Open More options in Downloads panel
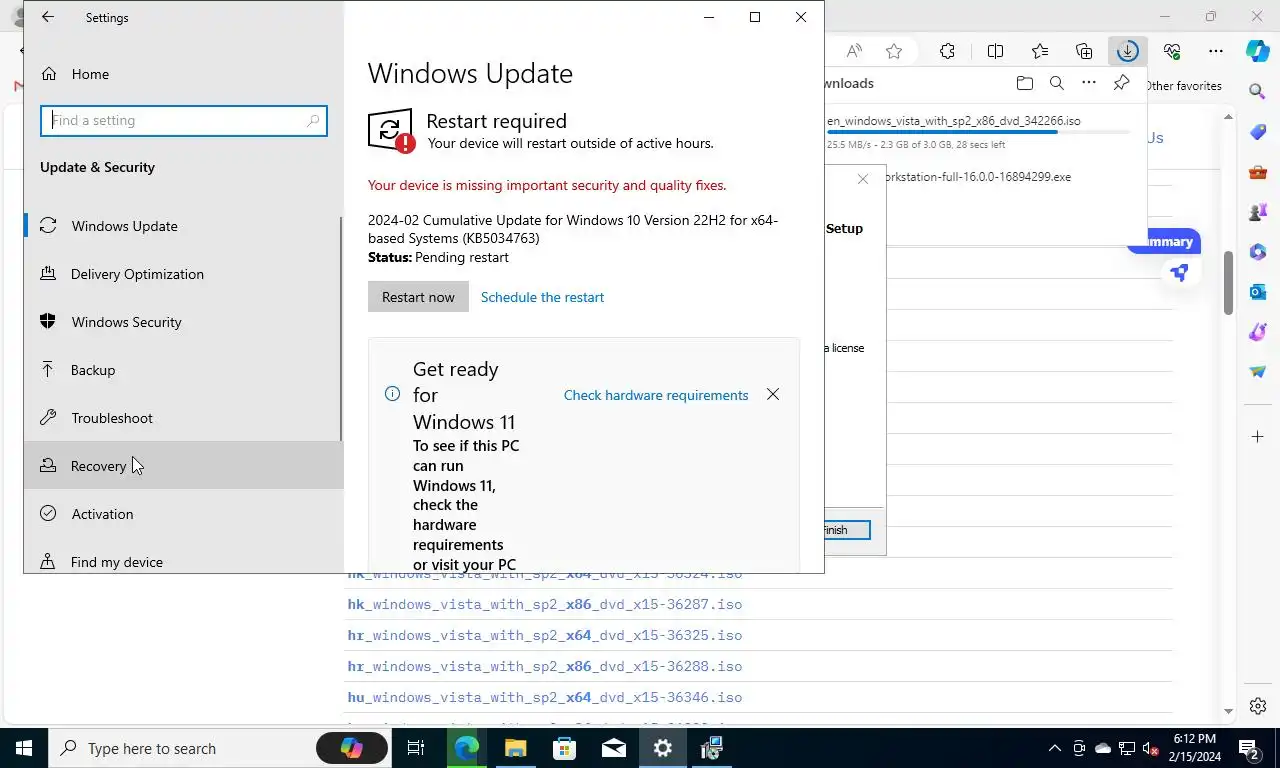The height and width of the screenshot is (768, 1280). [x=1089, y=83]
